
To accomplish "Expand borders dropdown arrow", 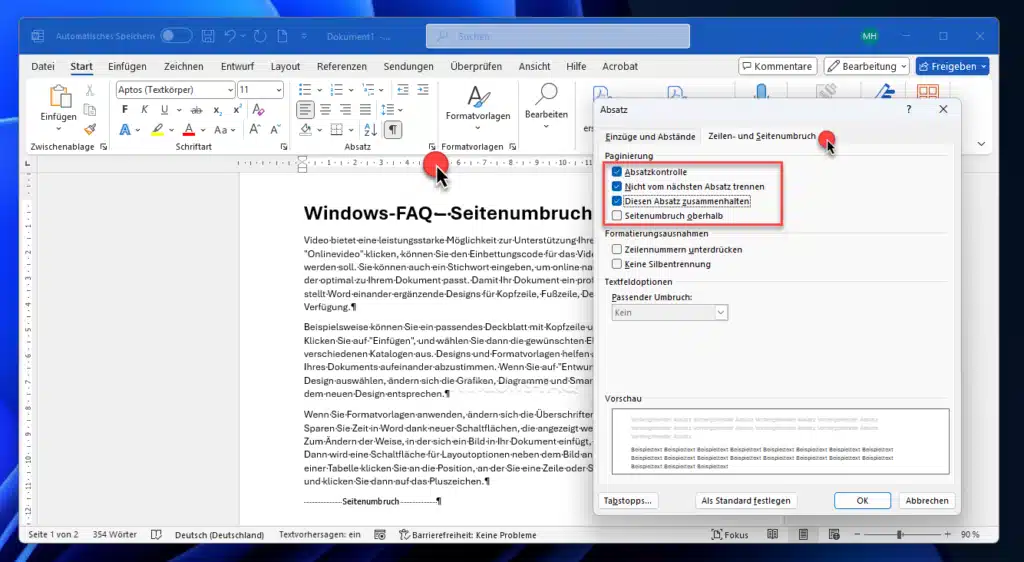I will coord(351,130).
